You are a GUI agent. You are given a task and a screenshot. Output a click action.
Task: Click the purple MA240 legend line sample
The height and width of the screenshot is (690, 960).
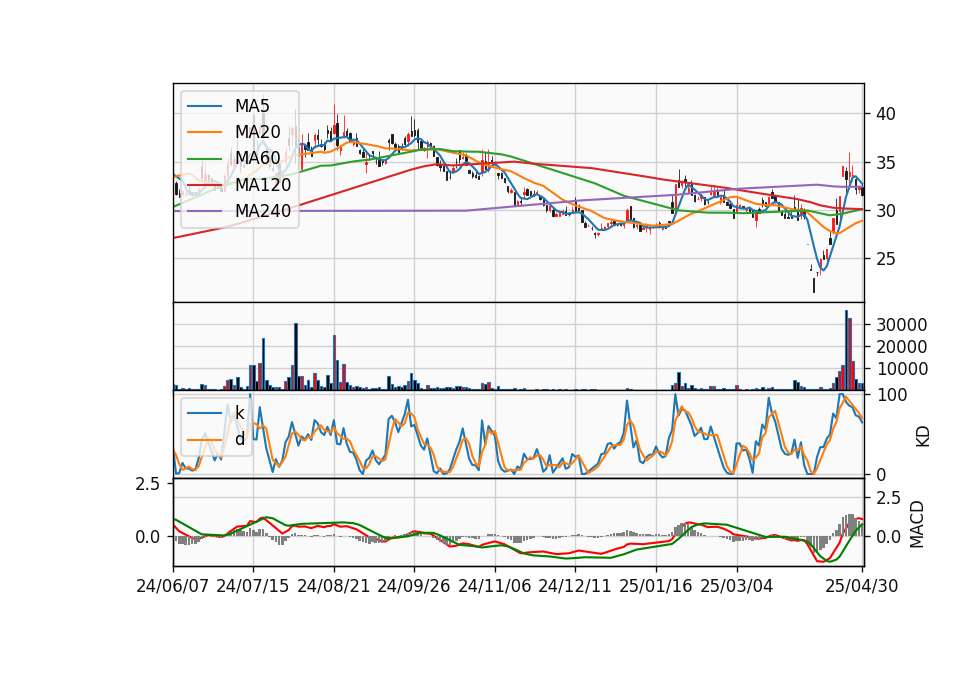(x=204, y=211)
